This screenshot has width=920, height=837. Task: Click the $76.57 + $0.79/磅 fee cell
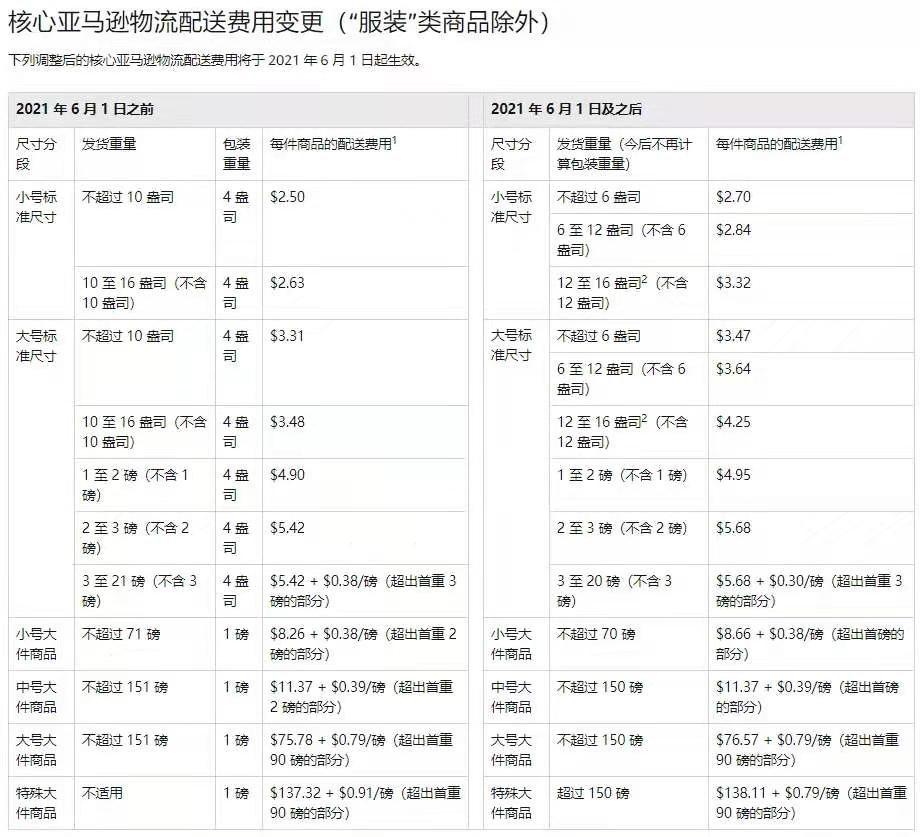click(808, 750)
